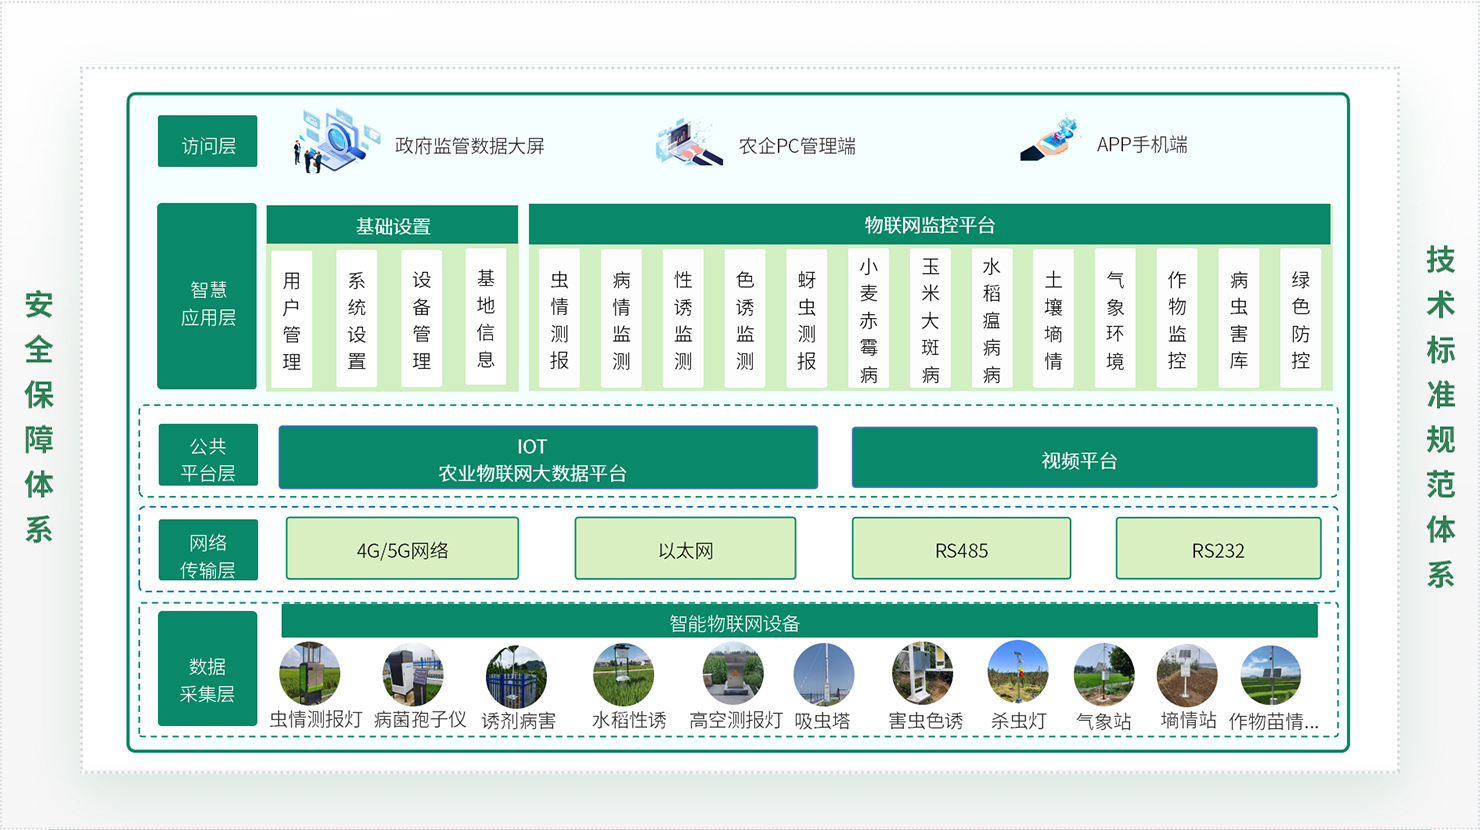Click the 视频平台 block
1480x830 pixels.
pyautogui.click(x=1085, y=458)
